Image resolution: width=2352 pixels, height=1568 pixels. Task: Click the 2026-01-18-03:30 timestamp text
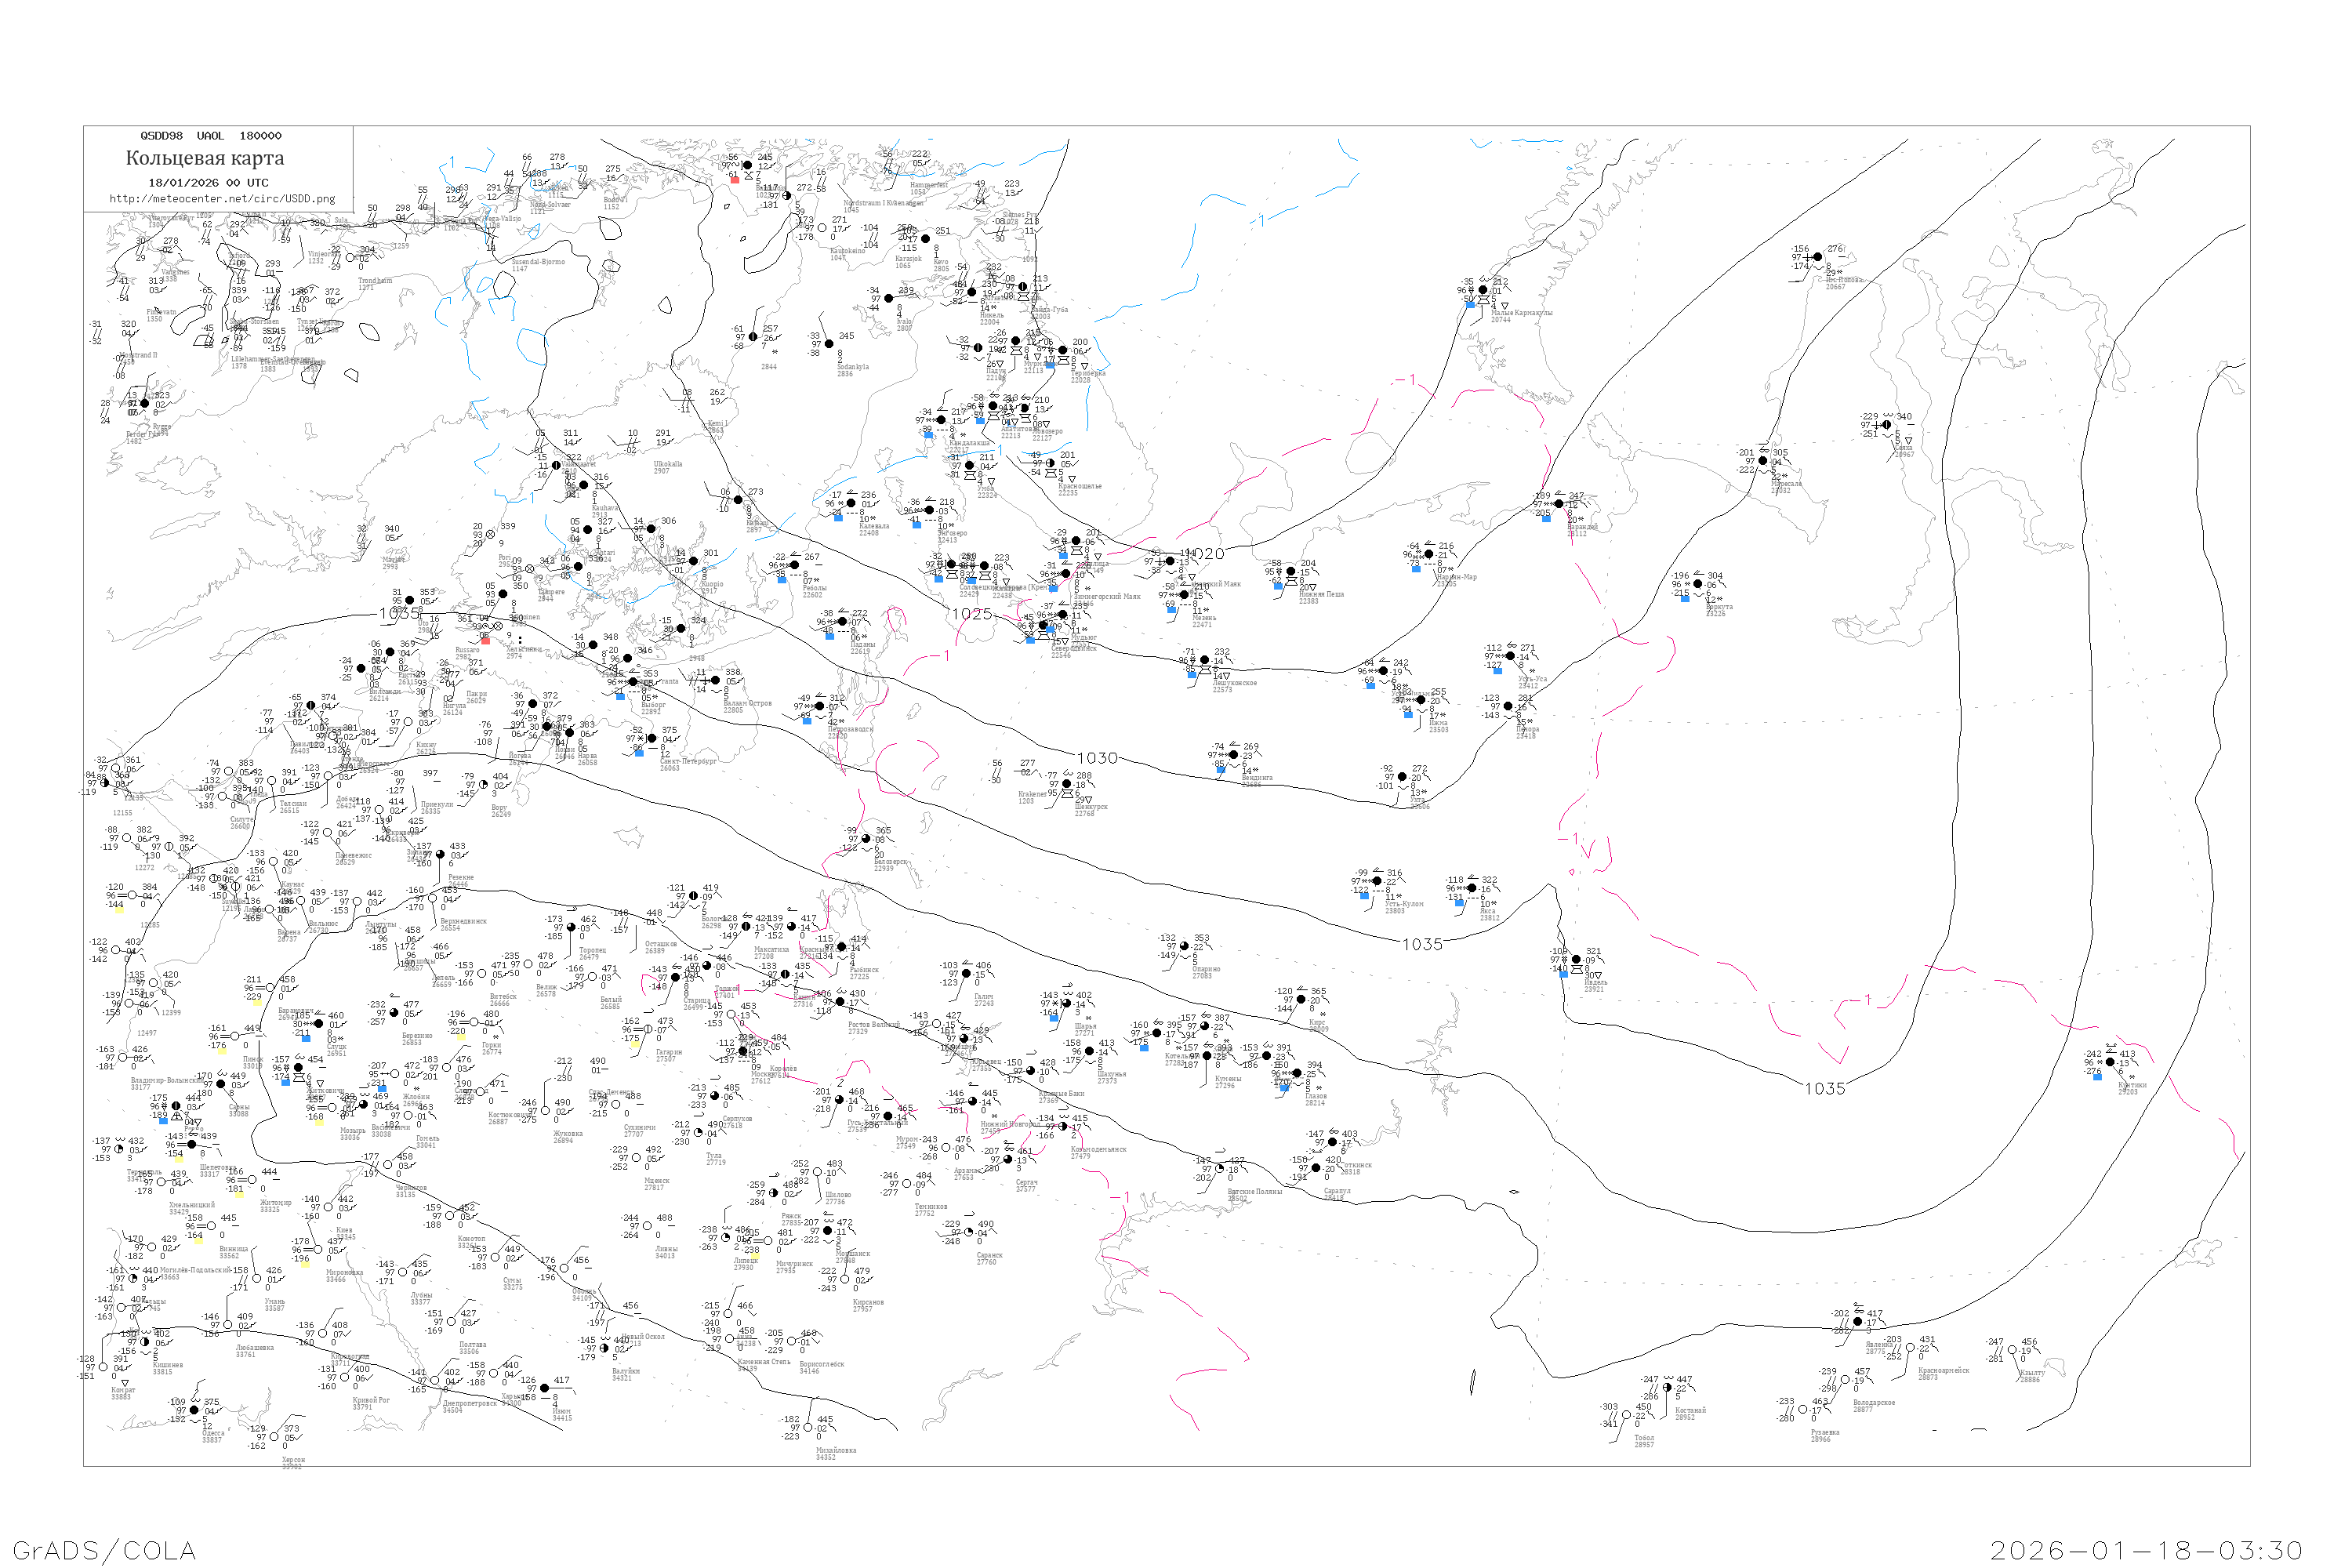click(x=2146, y=1550)
